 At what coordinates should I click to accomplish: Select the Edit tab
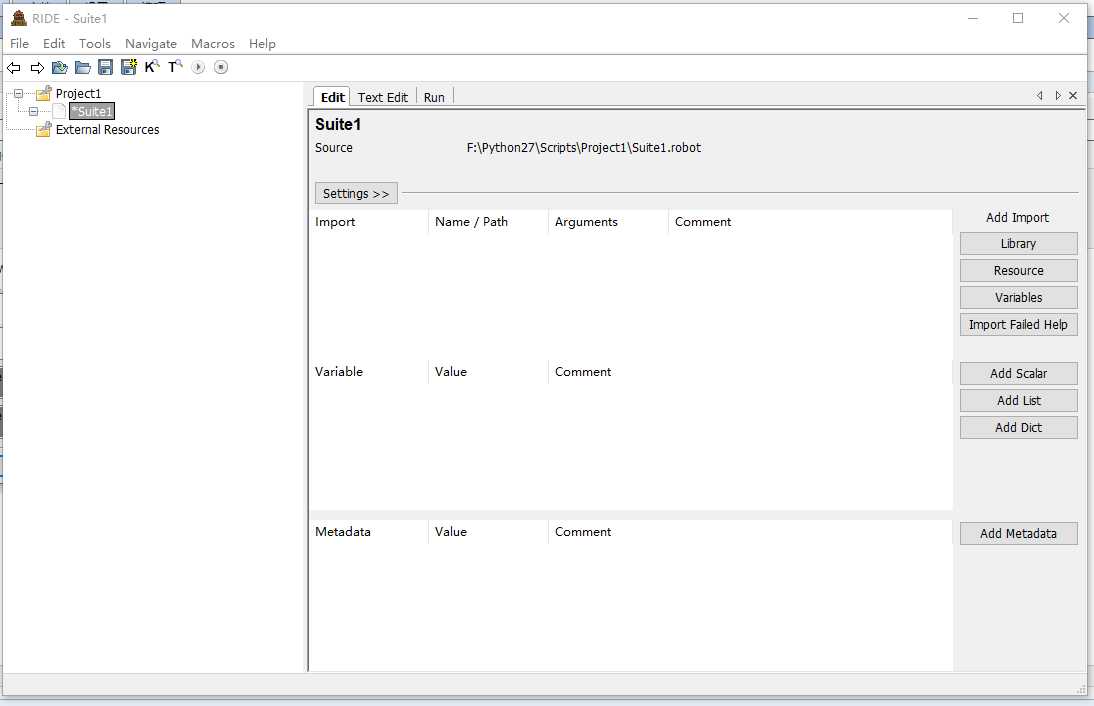point(332,97)
